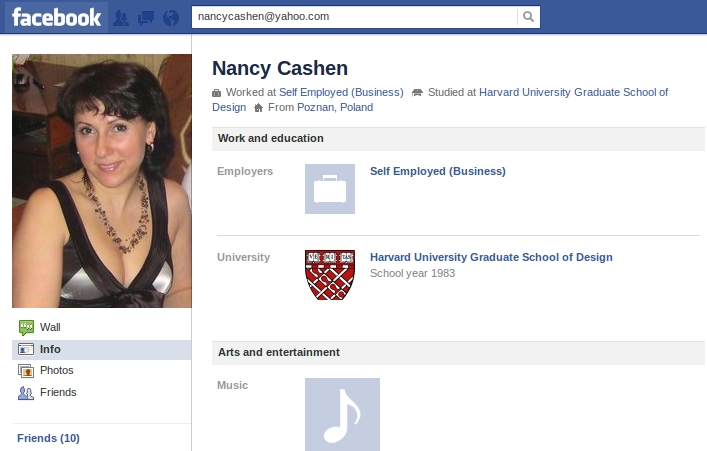
Task: Open notifications globe icon
Action: coord(171,18)
